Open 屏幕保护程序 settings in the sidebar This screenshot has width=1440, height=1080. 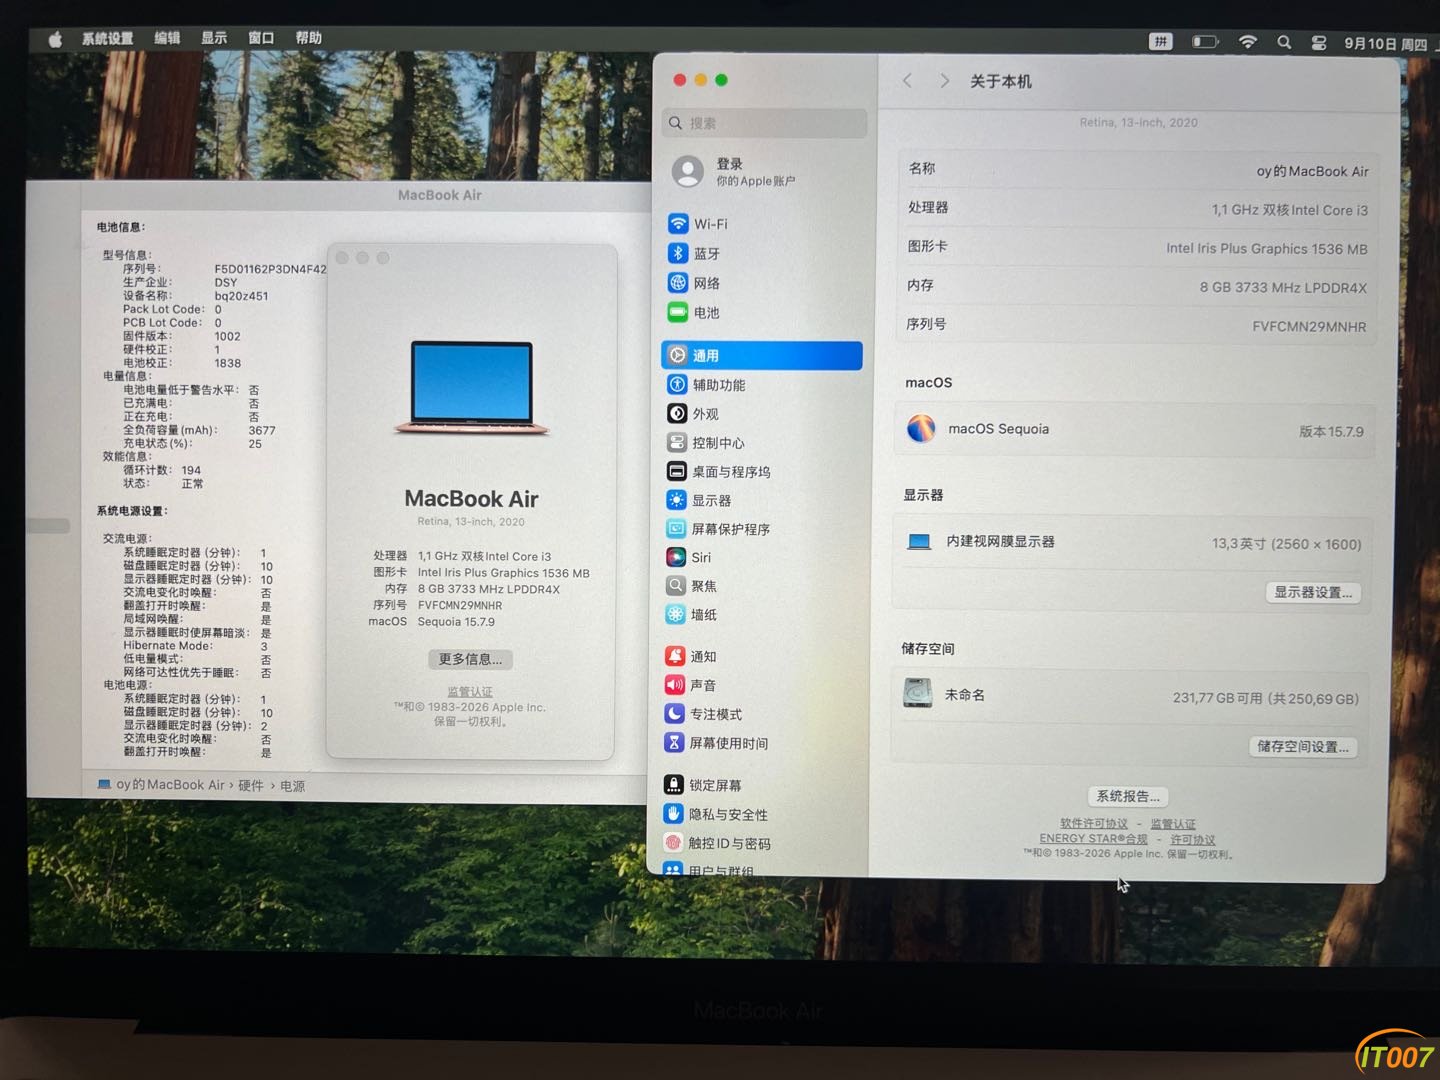(762, 529)
